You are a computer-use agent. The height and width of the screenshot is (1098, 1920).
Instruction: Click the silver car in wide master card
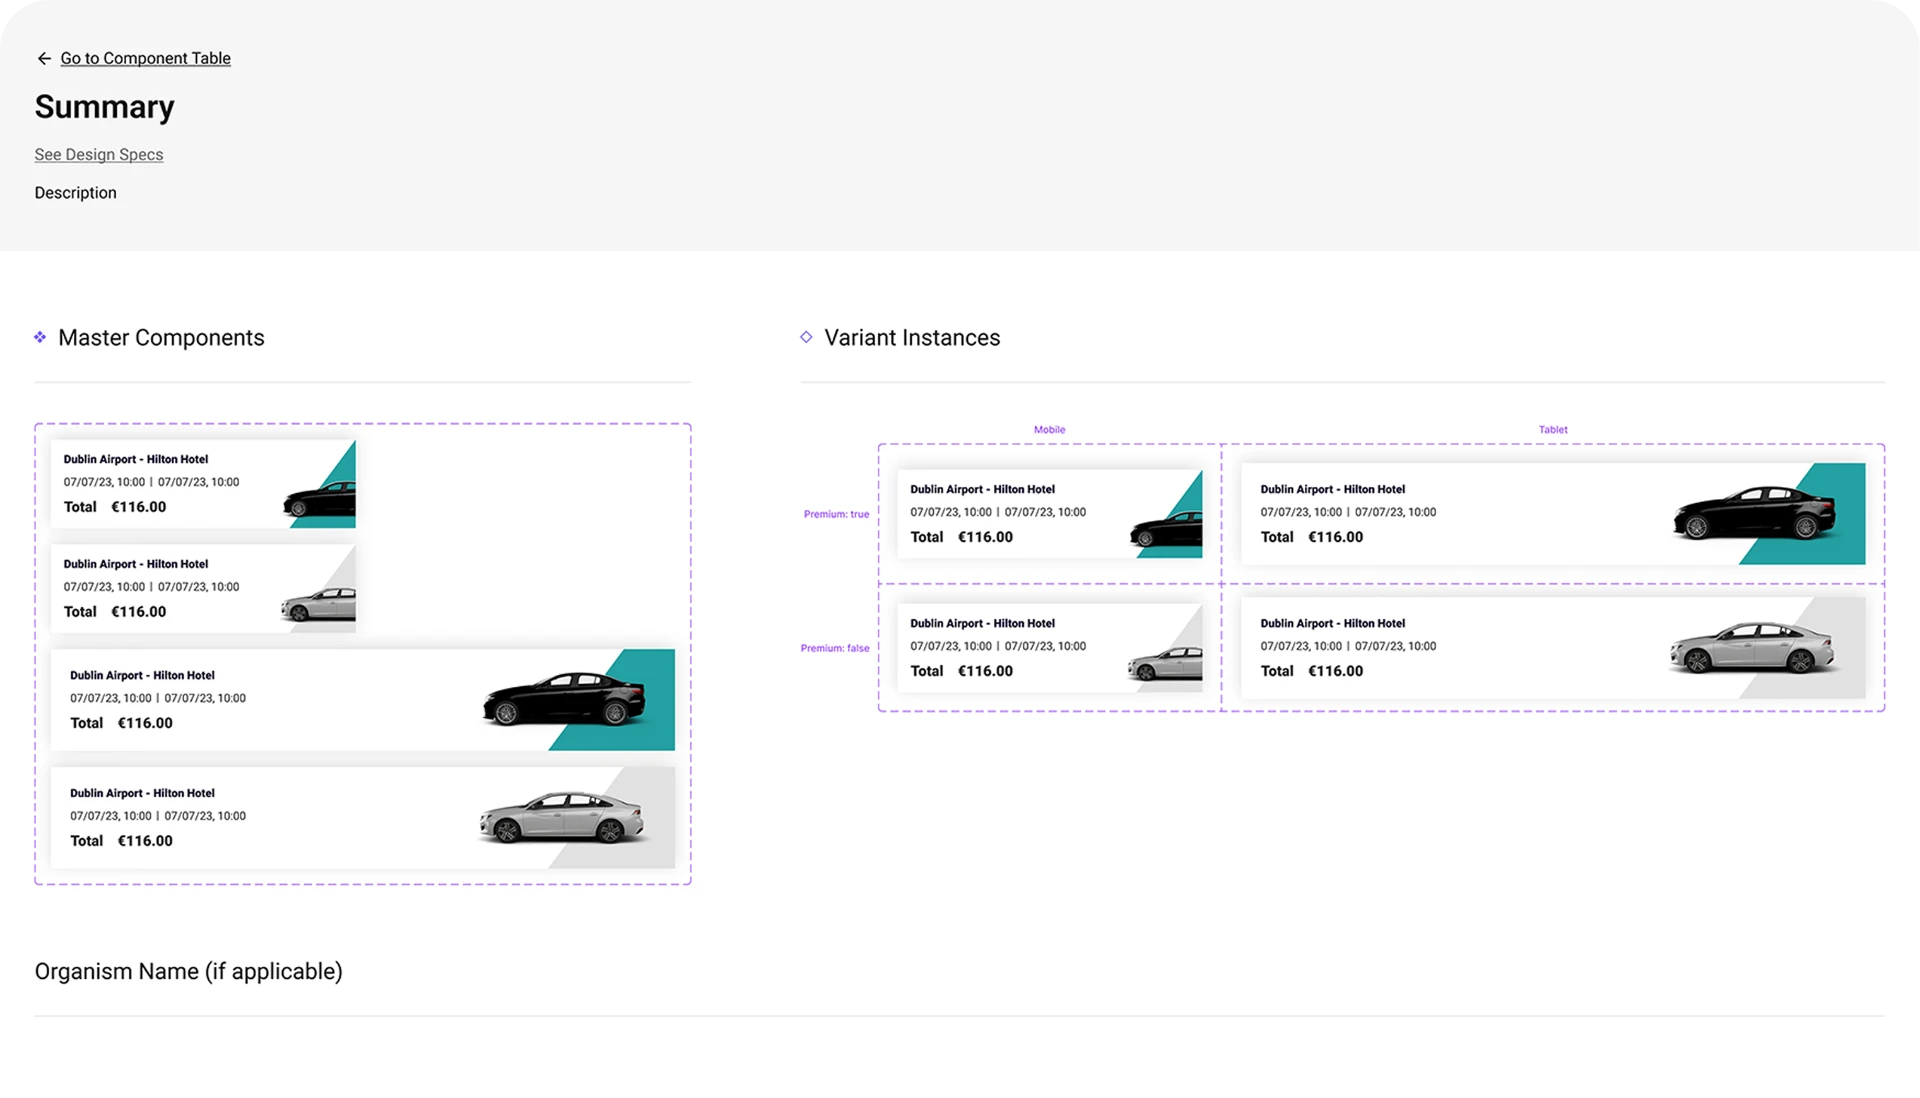[x=561, y=817]
